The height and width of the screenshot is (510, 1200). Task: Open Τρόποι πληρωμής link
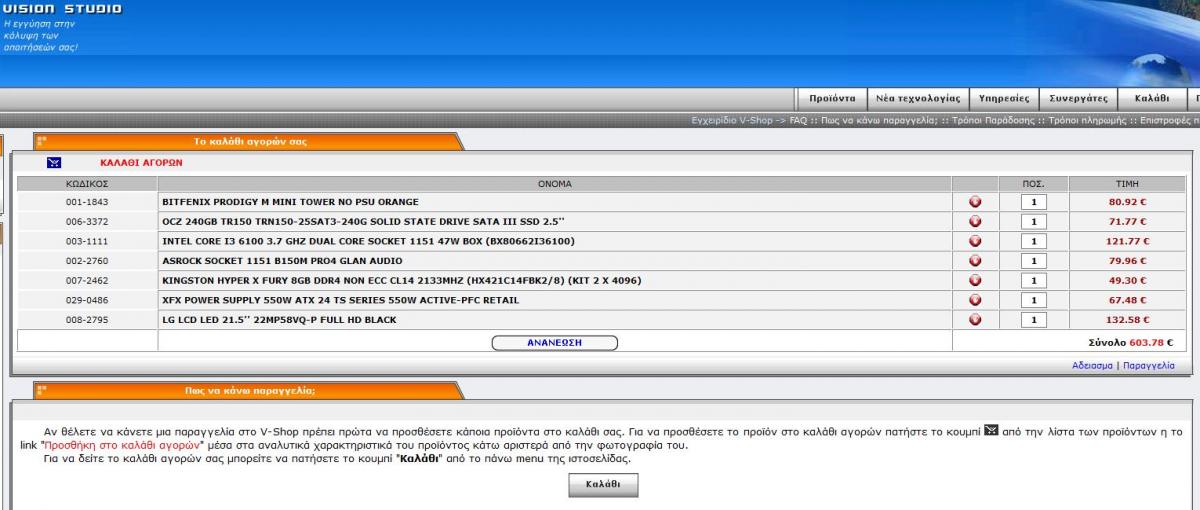(x=1087, y=120)
